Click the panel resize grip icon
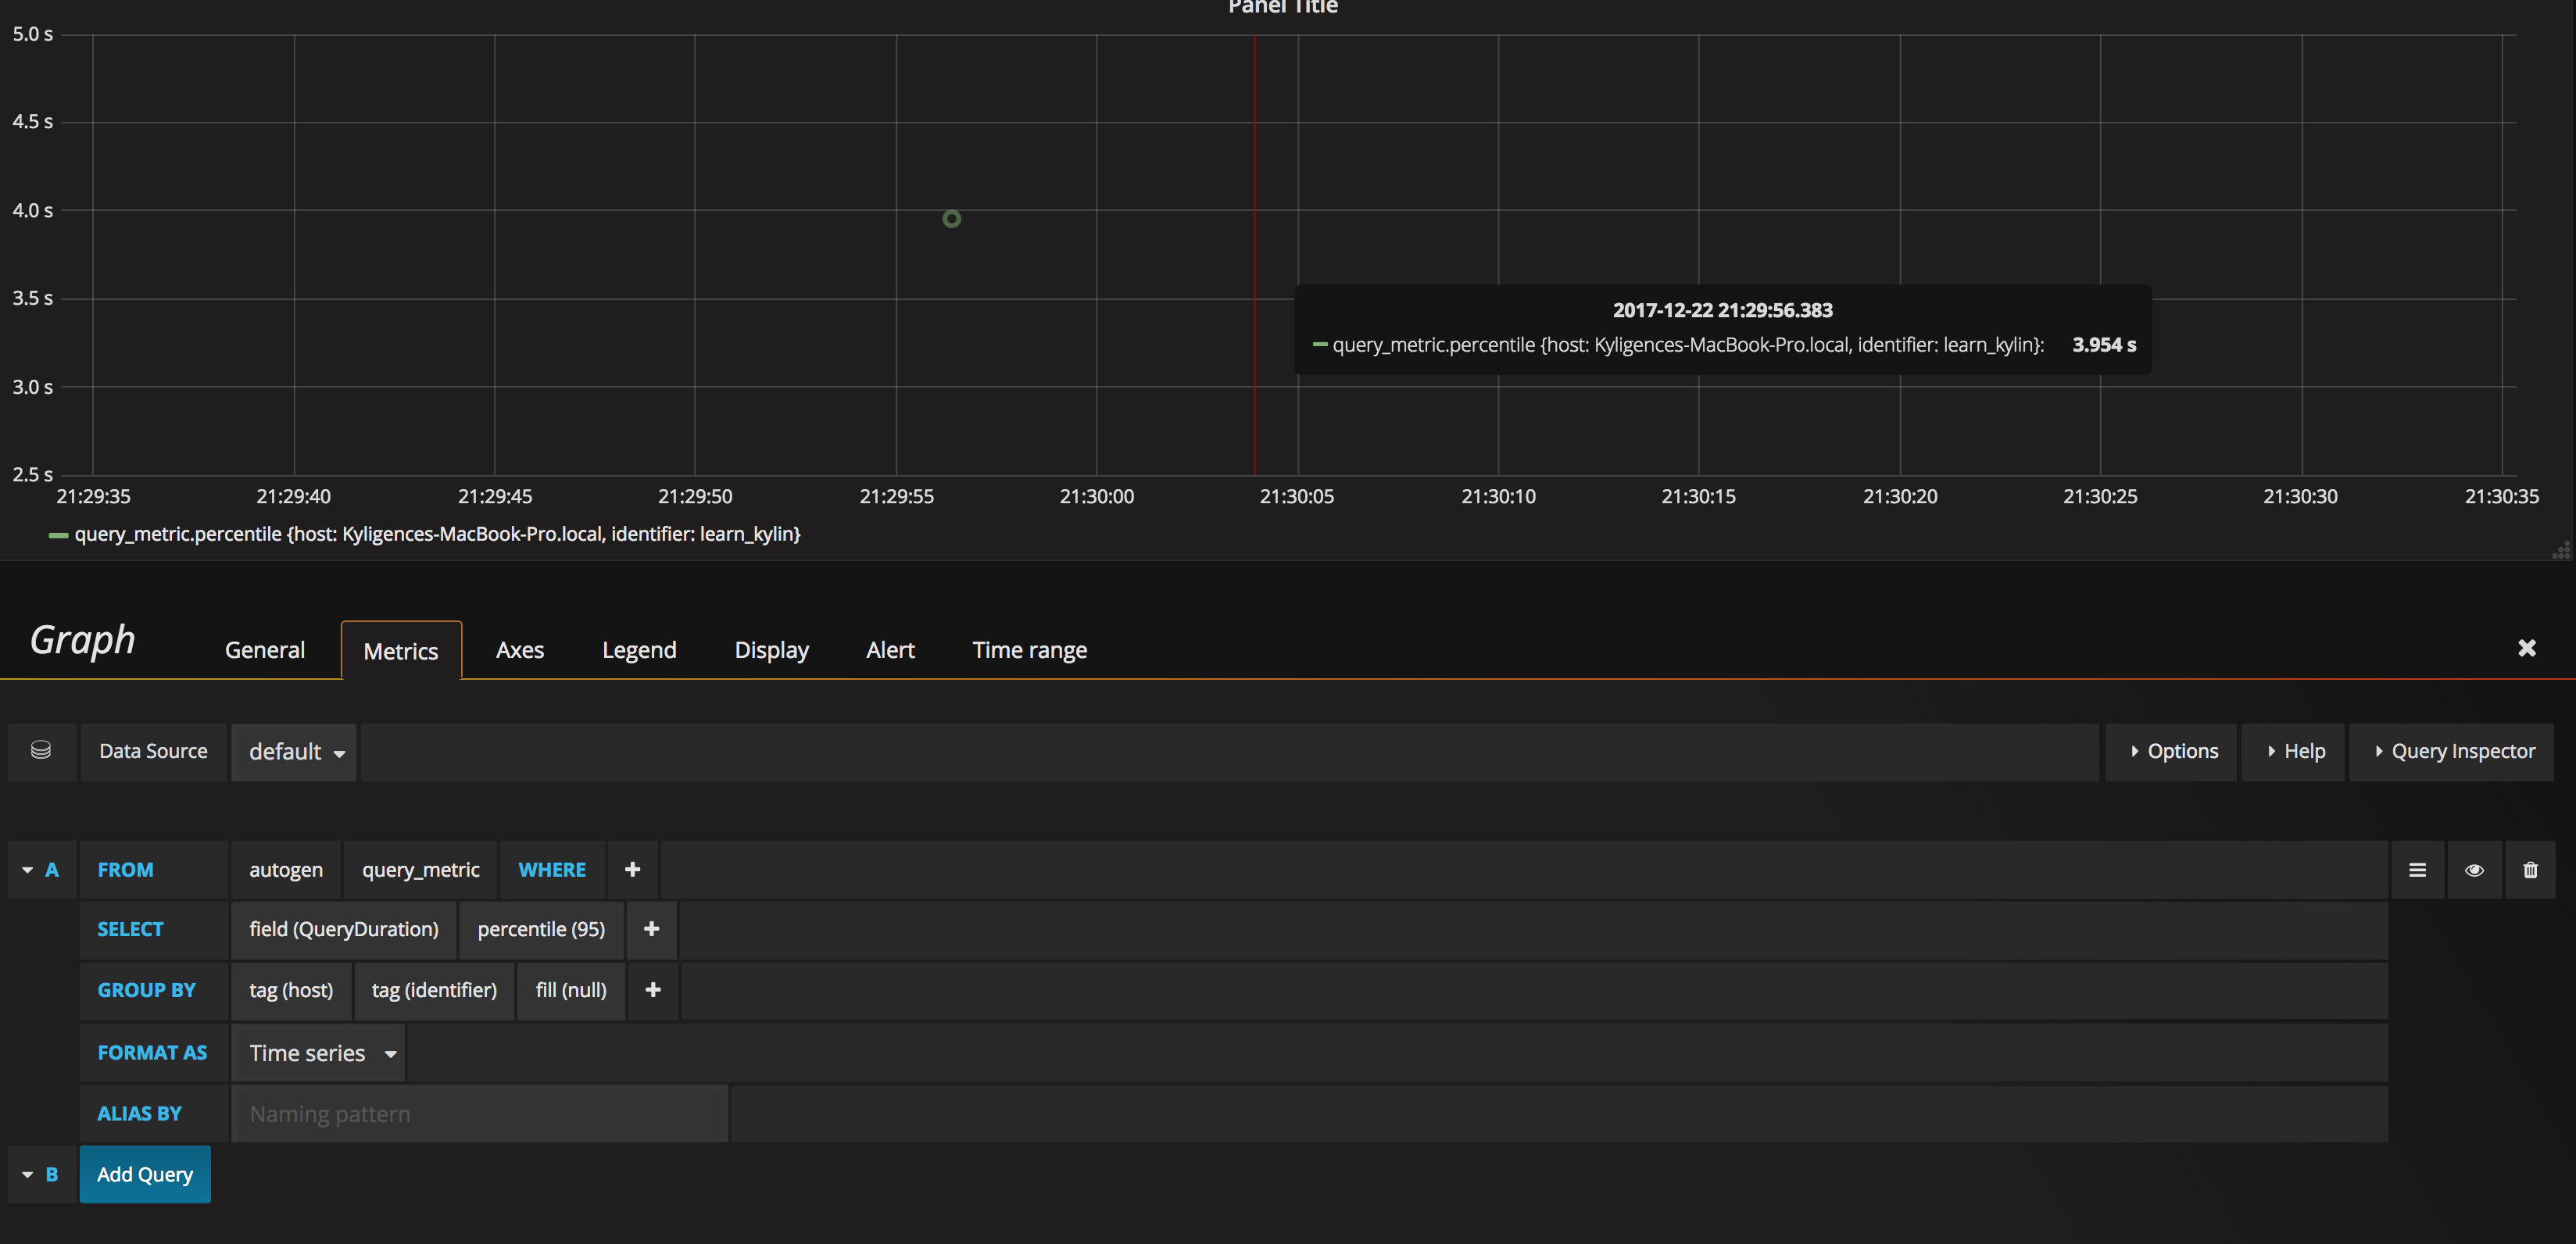2576x1244 pixels. pyautogui.click(x=2562, y=550)
